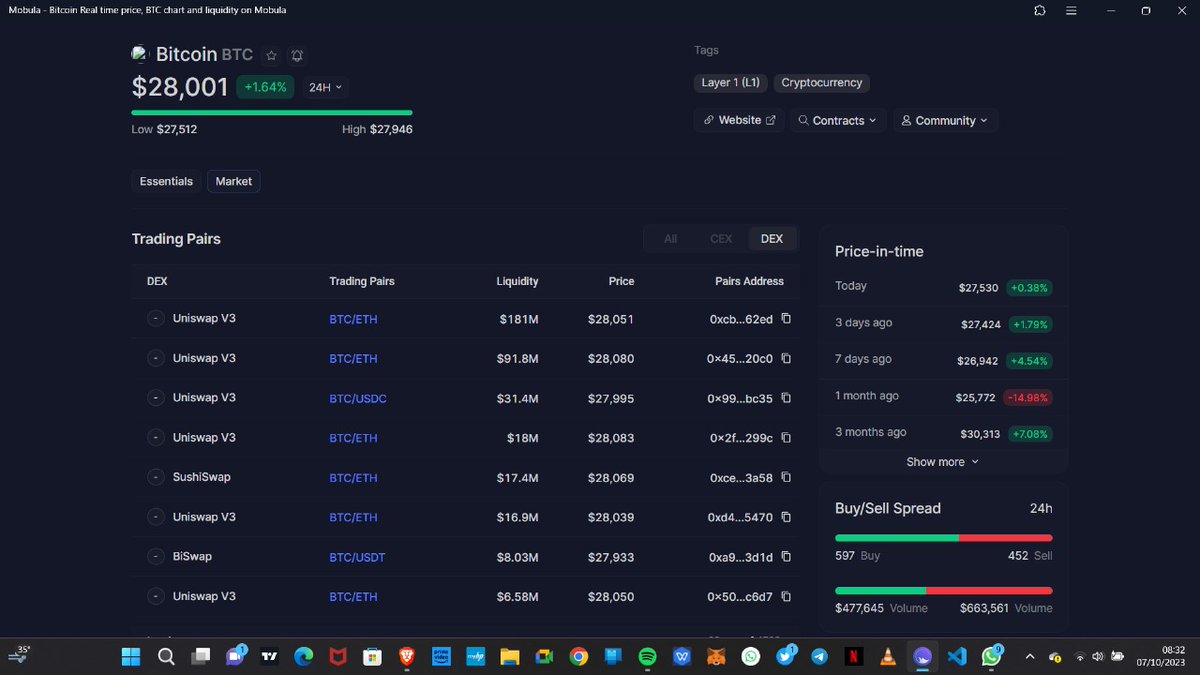Click SushiSwap row logo icon
1200x675 pixels.
(x=155, y=477)
